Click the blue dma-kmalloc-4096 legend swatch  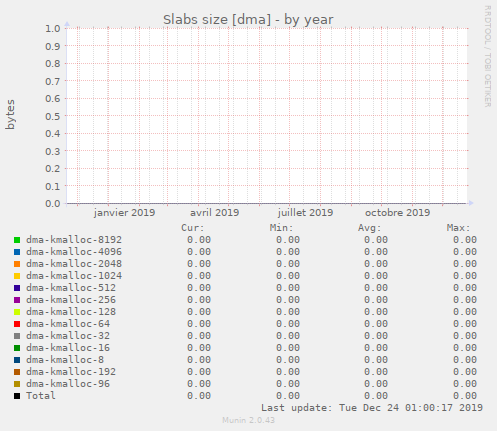tap(17, 252)
